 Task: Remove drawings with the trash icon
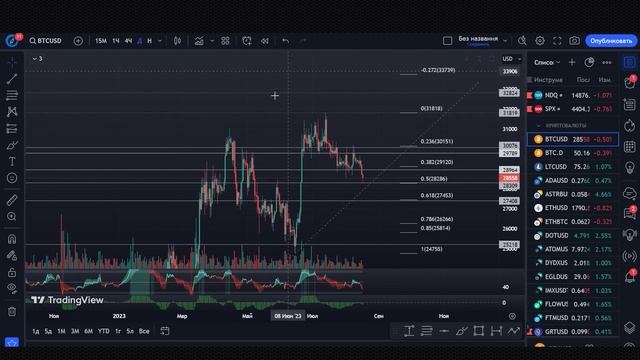pos(12,311)
